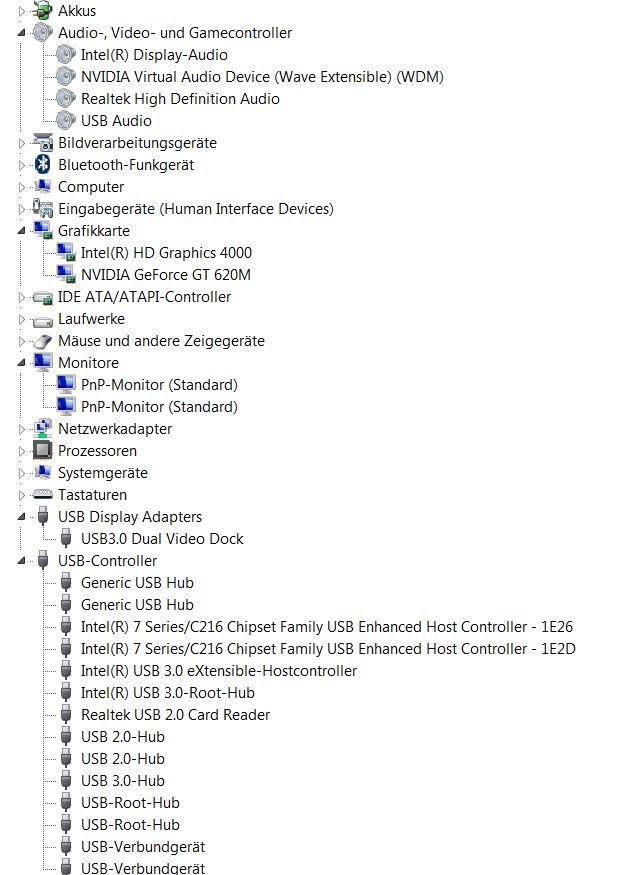Click the speaker icon of Audio-, Video- und Gamecontroller

click(42, 32)
